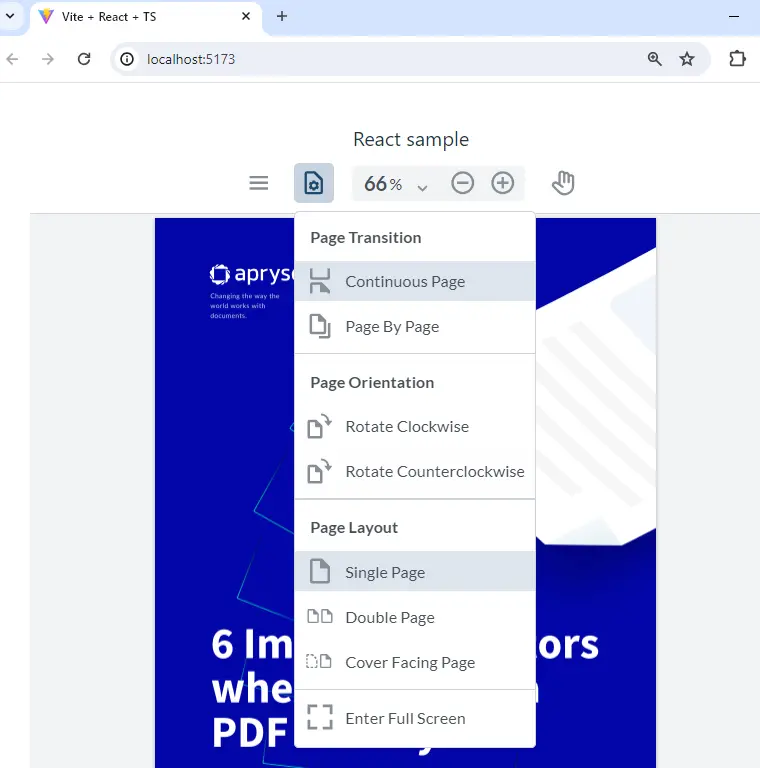Click the Rotate Counterclockwise page icon
This screenshot has height=768, width=760.
pyautogui.click(x=320, y=471)
